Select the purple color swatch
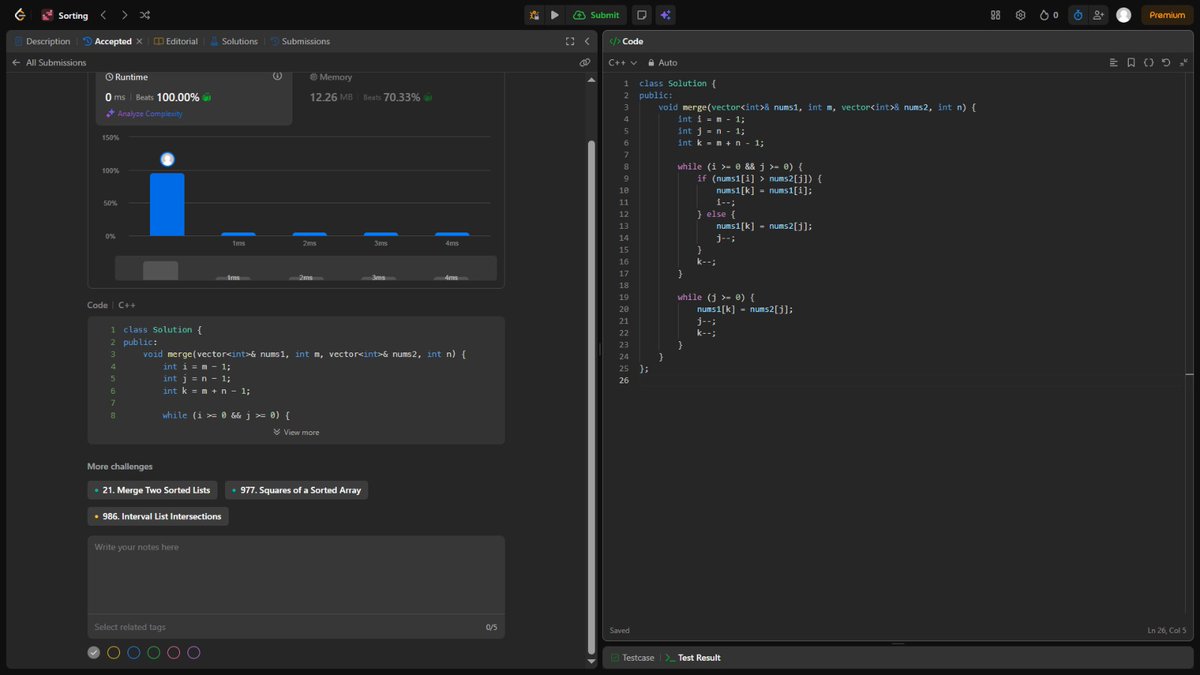Screen dimensions: 1200x675 194,653
